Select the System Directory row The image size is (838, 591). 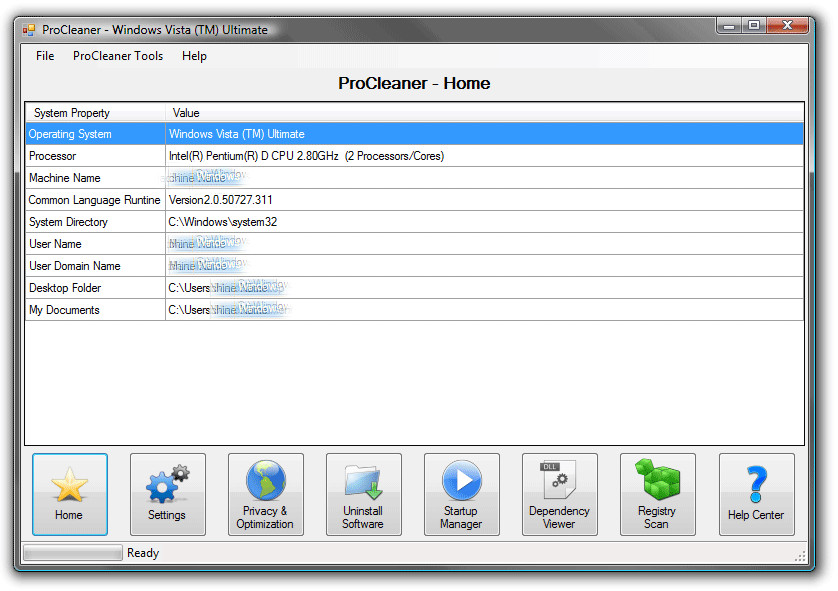[x=415, y=222]
